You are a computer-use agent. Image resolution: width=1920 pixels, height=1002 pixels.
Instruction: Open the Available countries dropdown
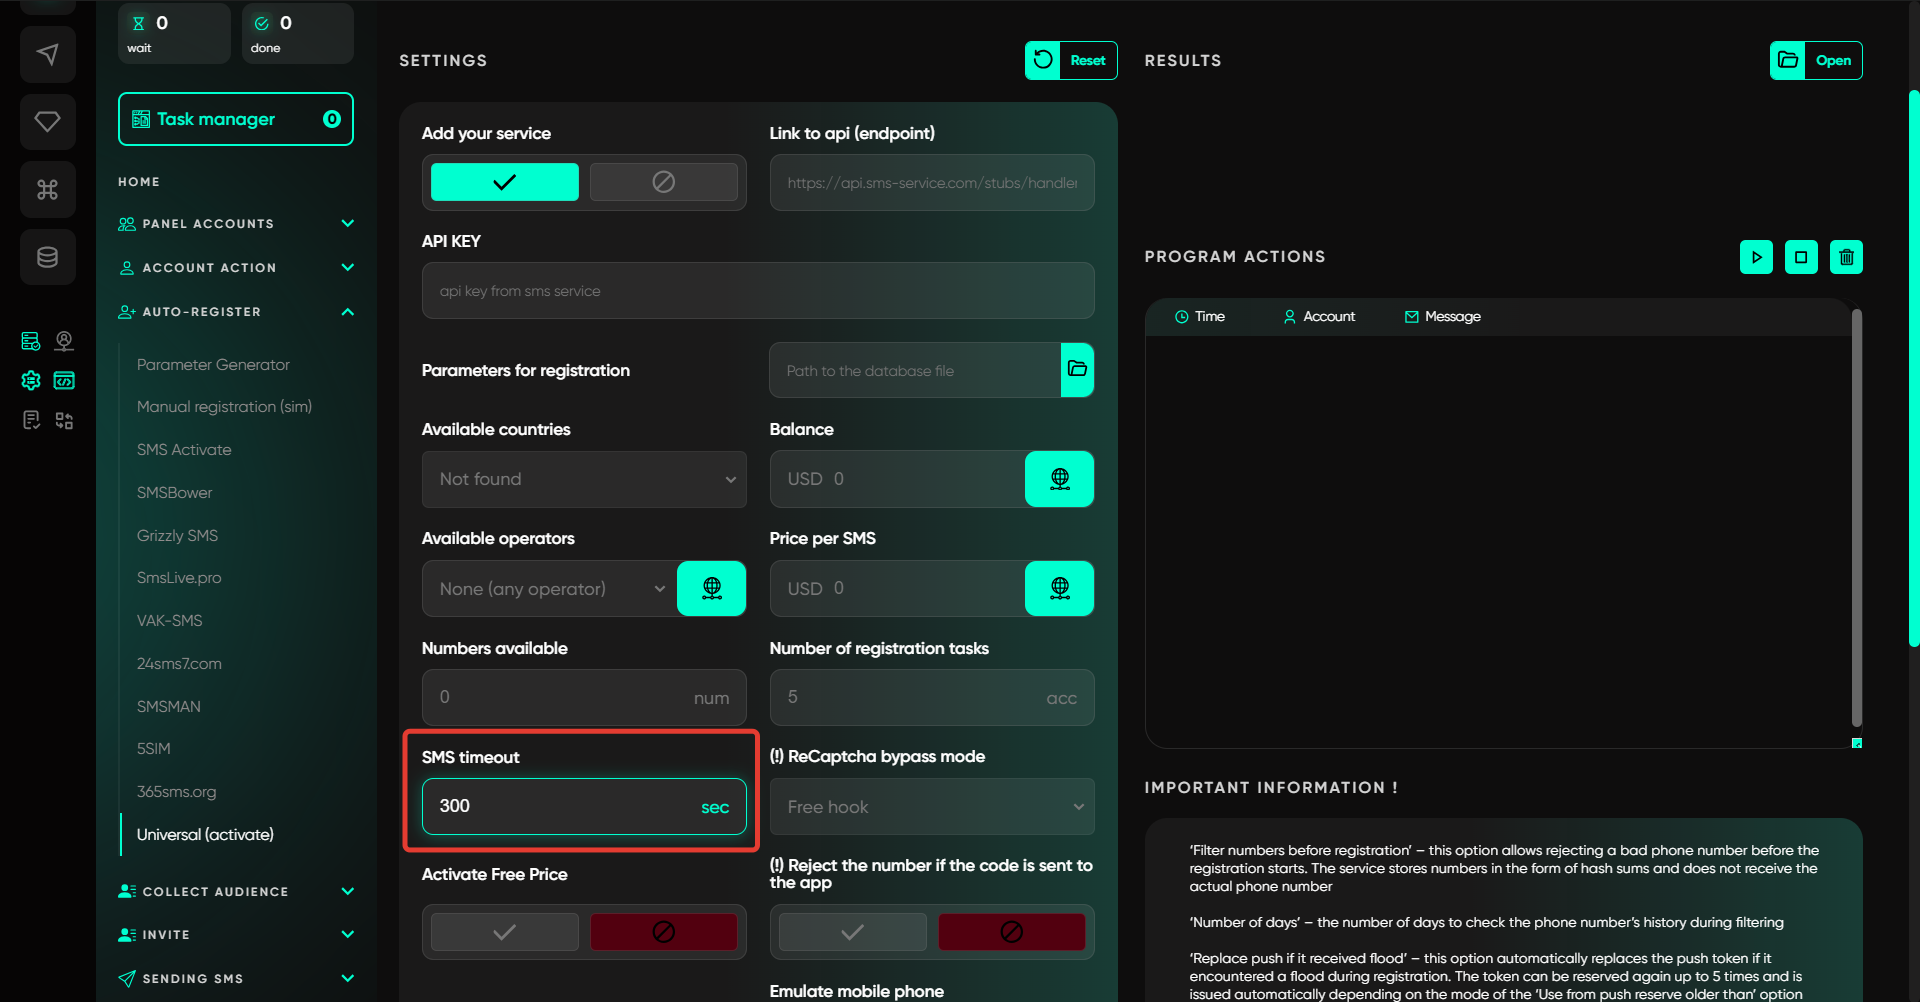pyautogui.click(x=584, y=479)
